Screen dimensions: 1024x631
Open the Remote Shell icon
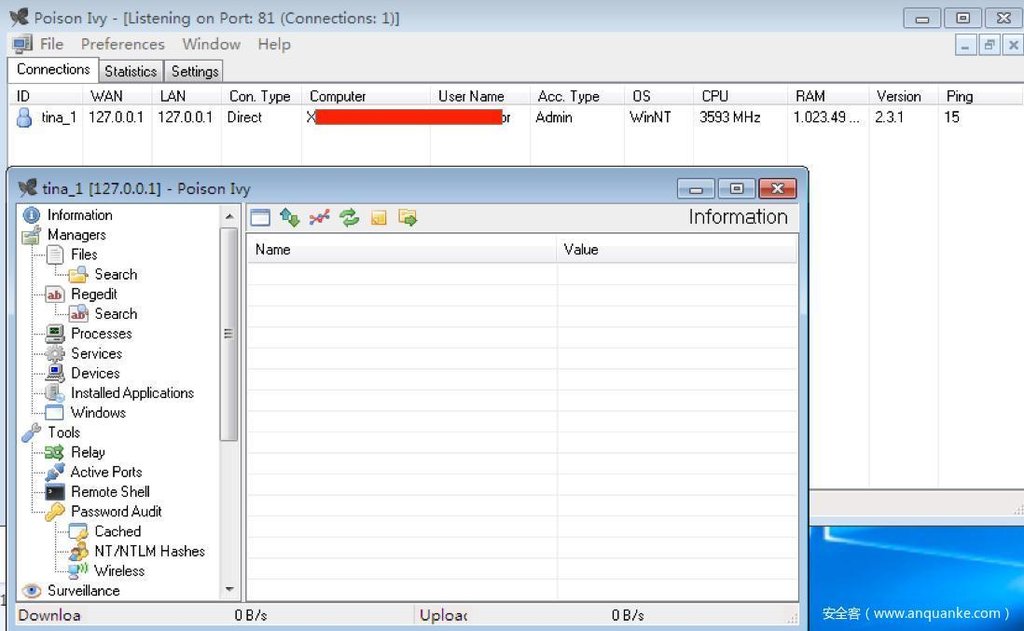pyautogui.click(x=56, y=492)
